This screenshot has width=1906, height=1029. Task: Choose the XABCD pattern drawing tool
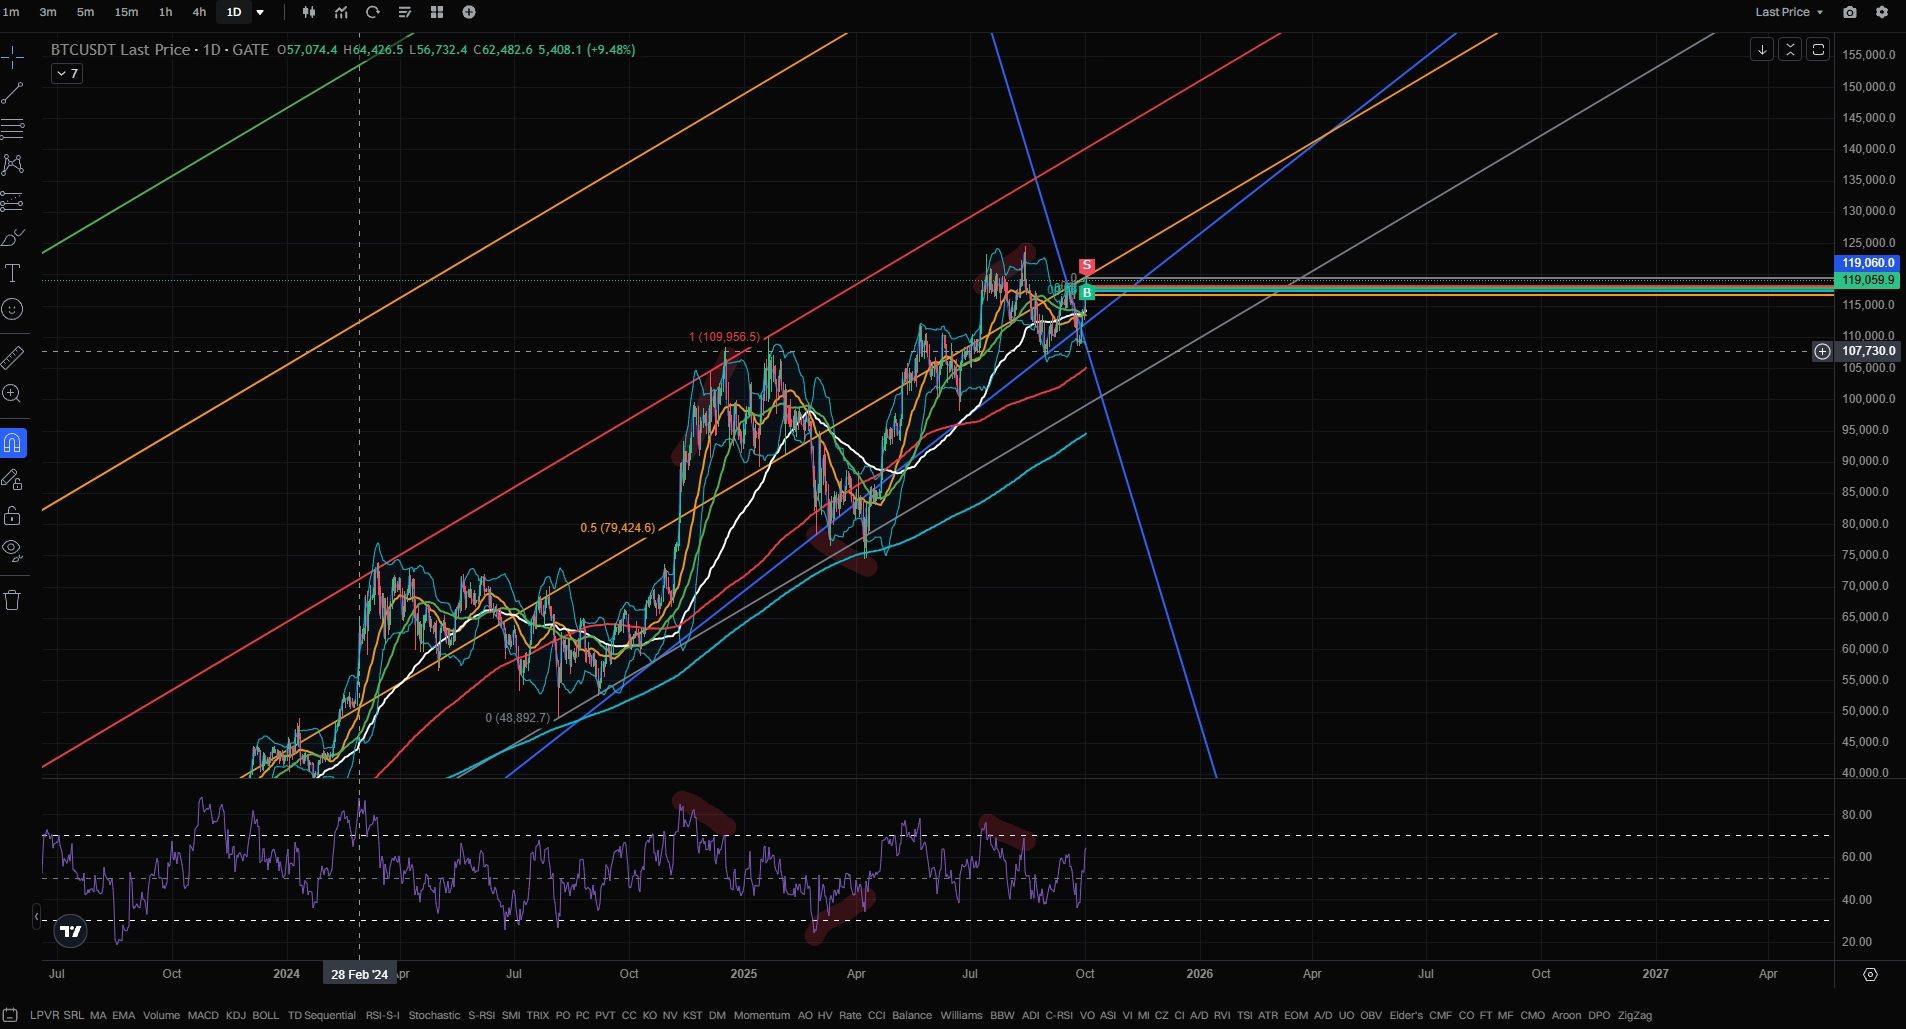(12, 165)
